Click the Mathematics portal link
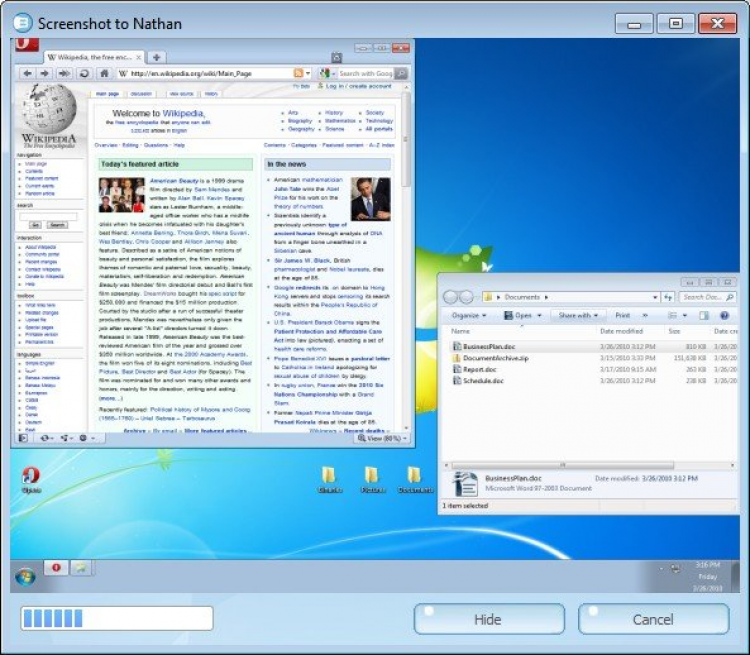Image resolution: width=750 pixels, height=655 pixels. [x=340, y=121]
